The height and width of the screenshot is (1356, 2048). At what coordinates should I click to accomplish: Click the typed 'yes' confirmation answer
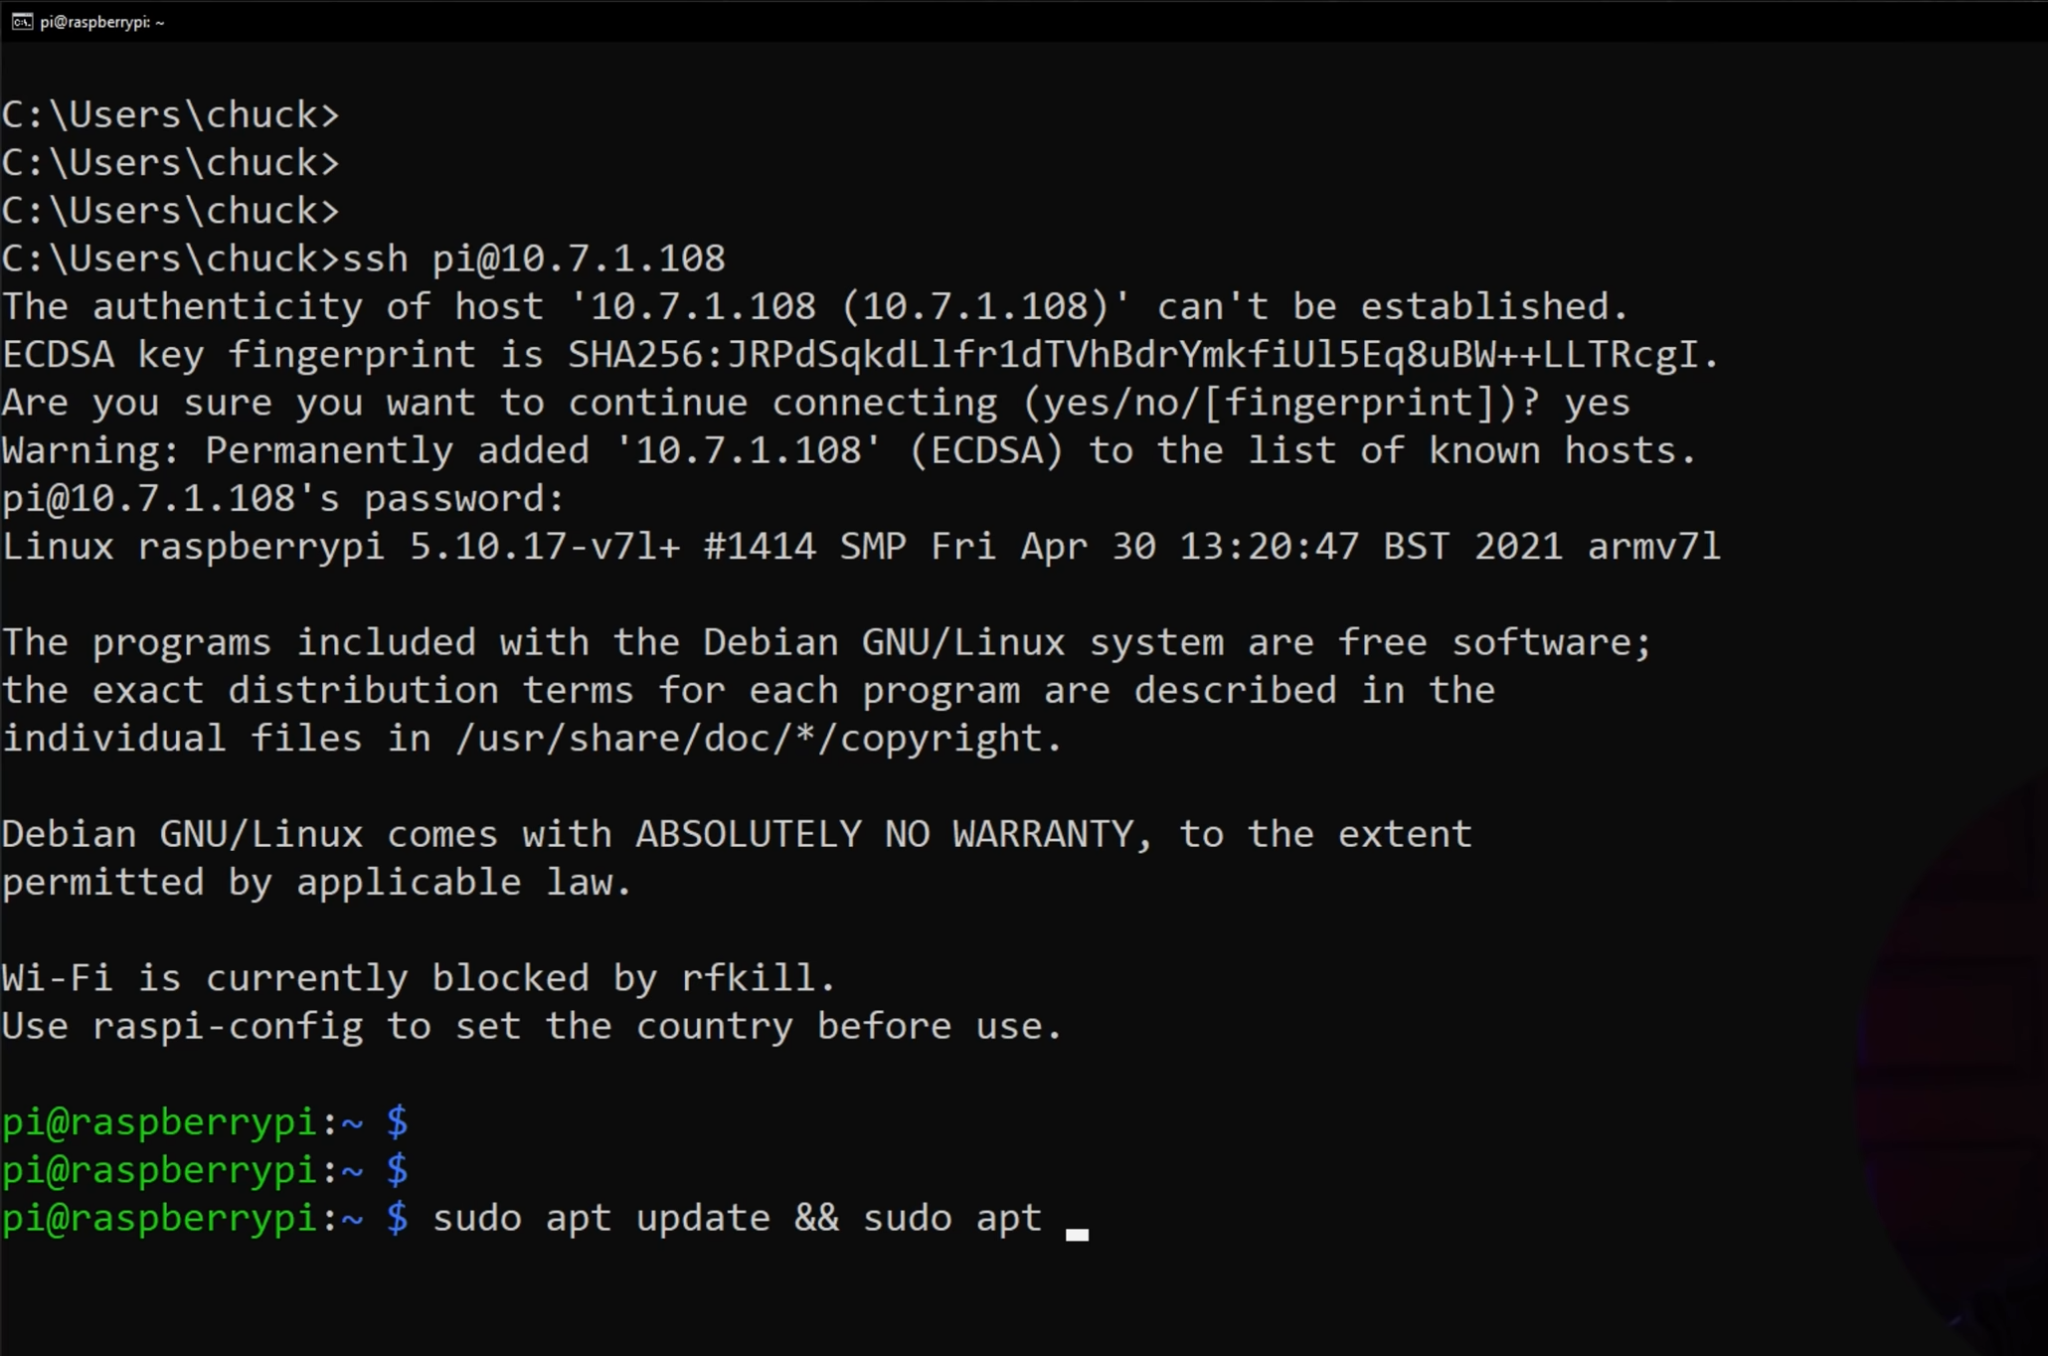tap(1601, 401)
